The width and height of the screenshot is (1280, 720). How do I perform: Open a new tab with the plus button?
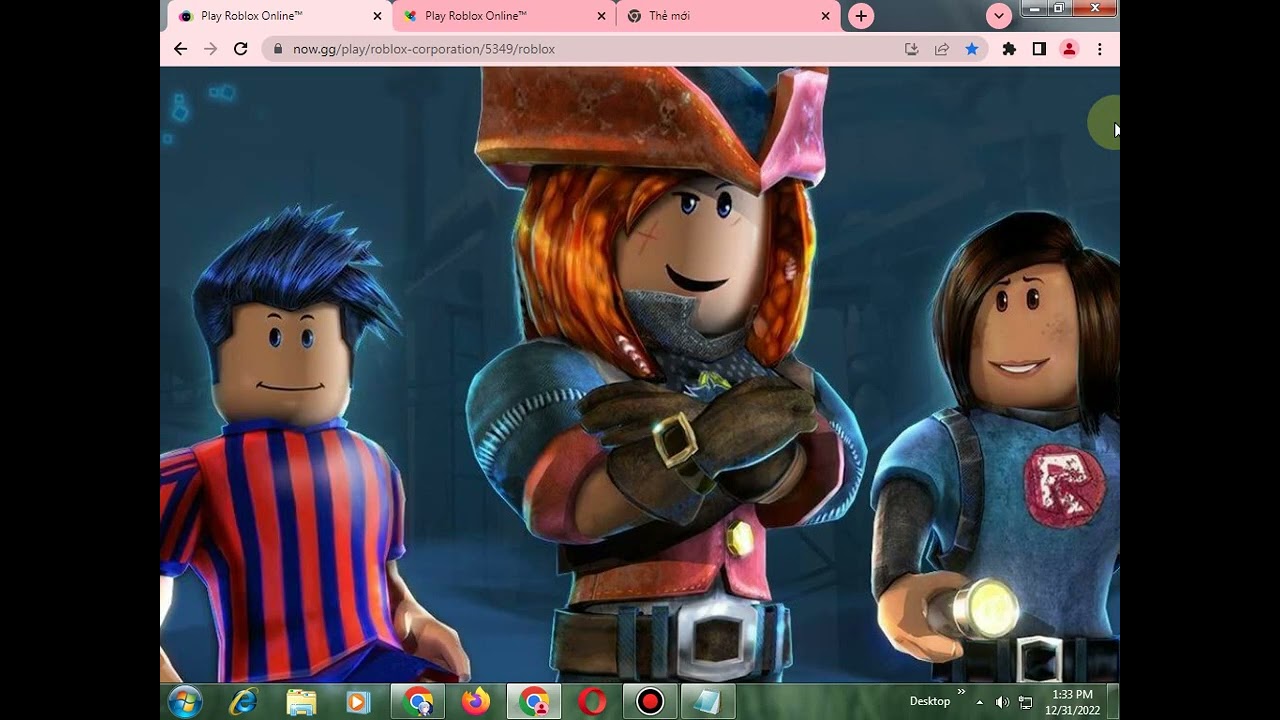(x=861, y=16)
